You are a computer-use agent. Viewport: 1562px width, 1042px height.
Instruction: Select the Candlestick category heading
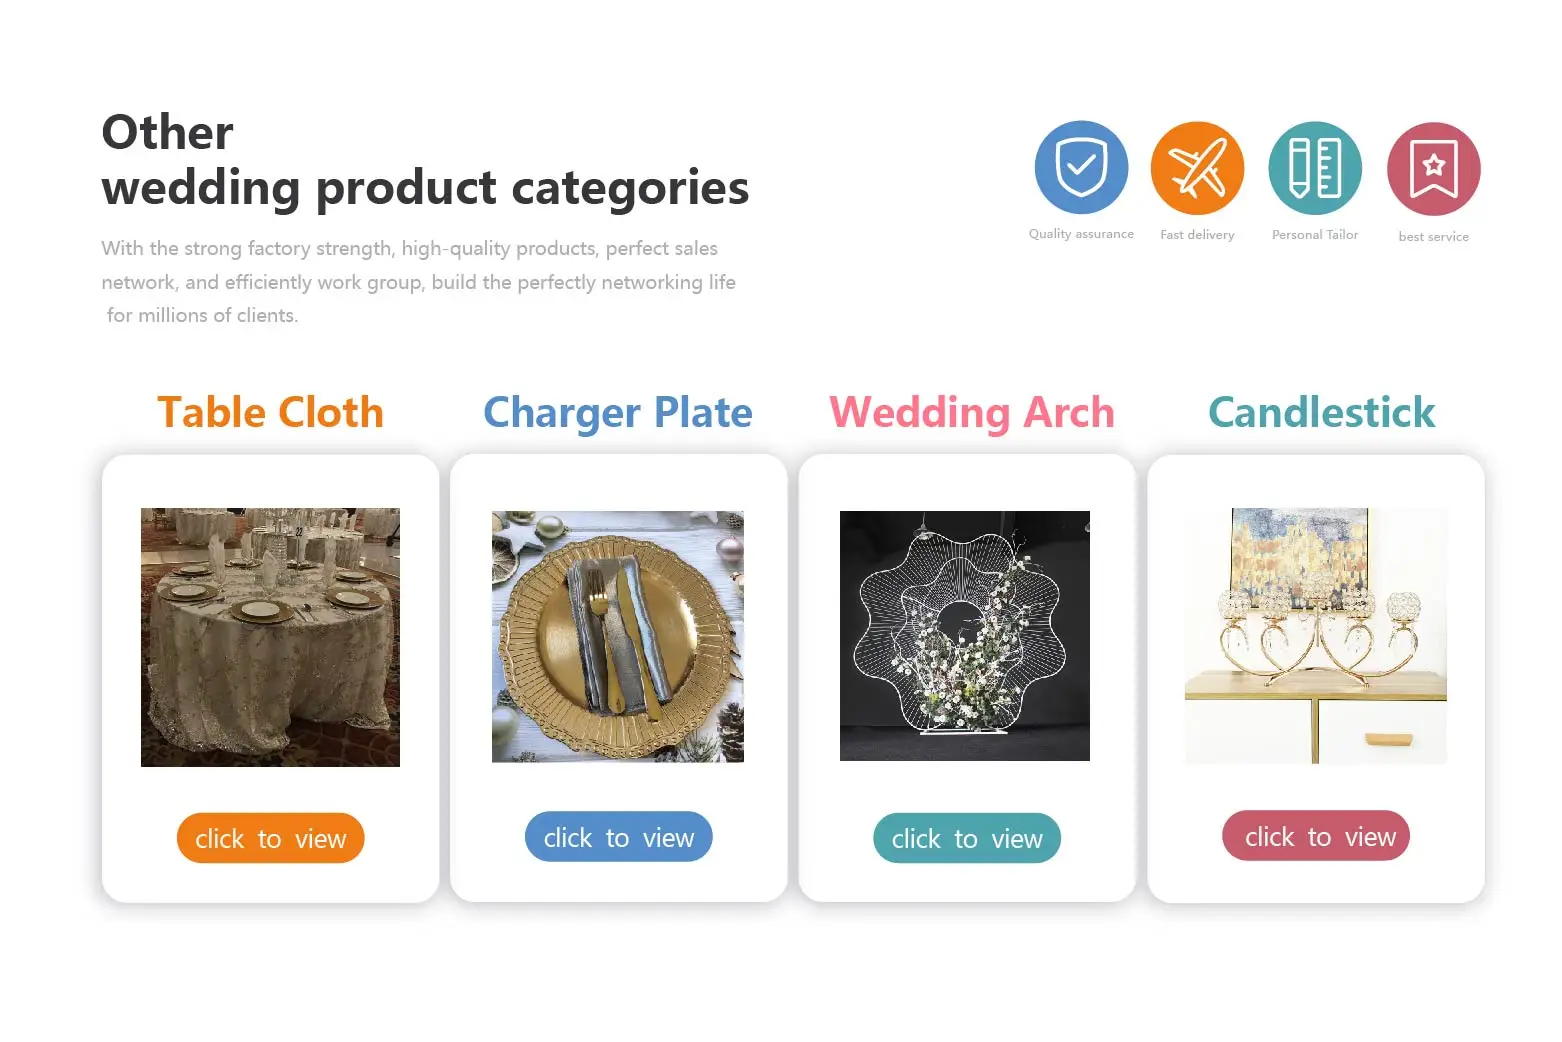point(1322,412)
